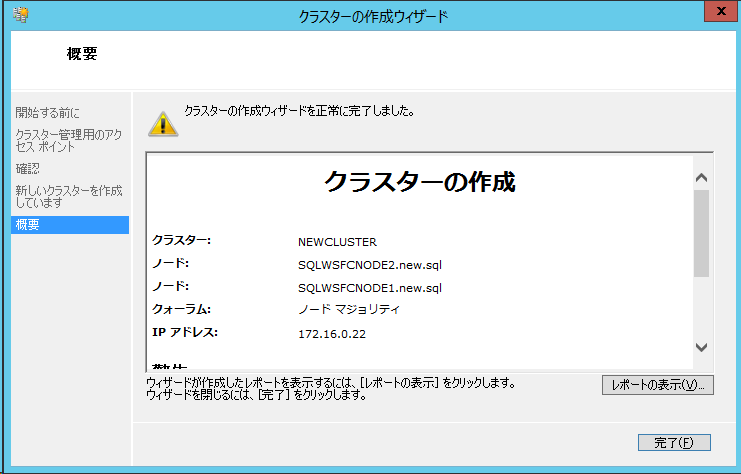Select the 開始する前に step in sidebar
This screenshot has height=474, width=741.
tap(48, 112)
